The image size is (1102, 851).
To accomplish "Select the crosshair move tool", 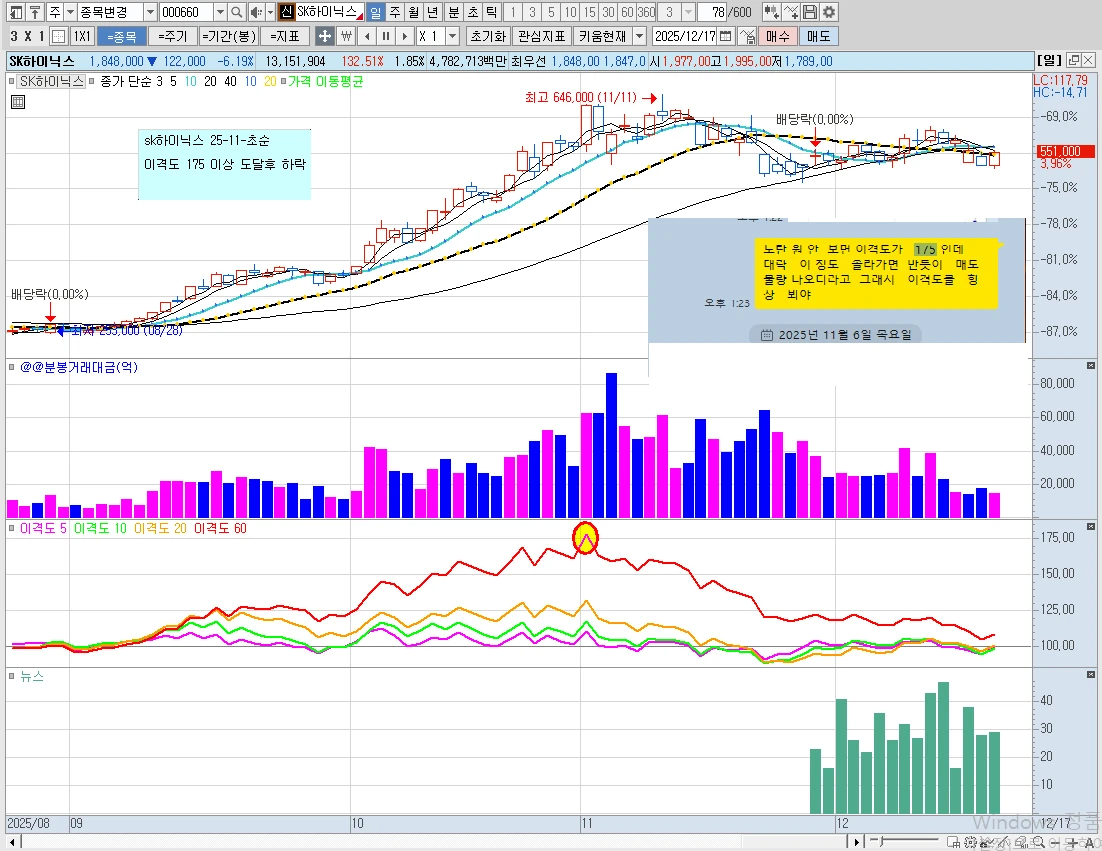I will [x=325, y=36].
